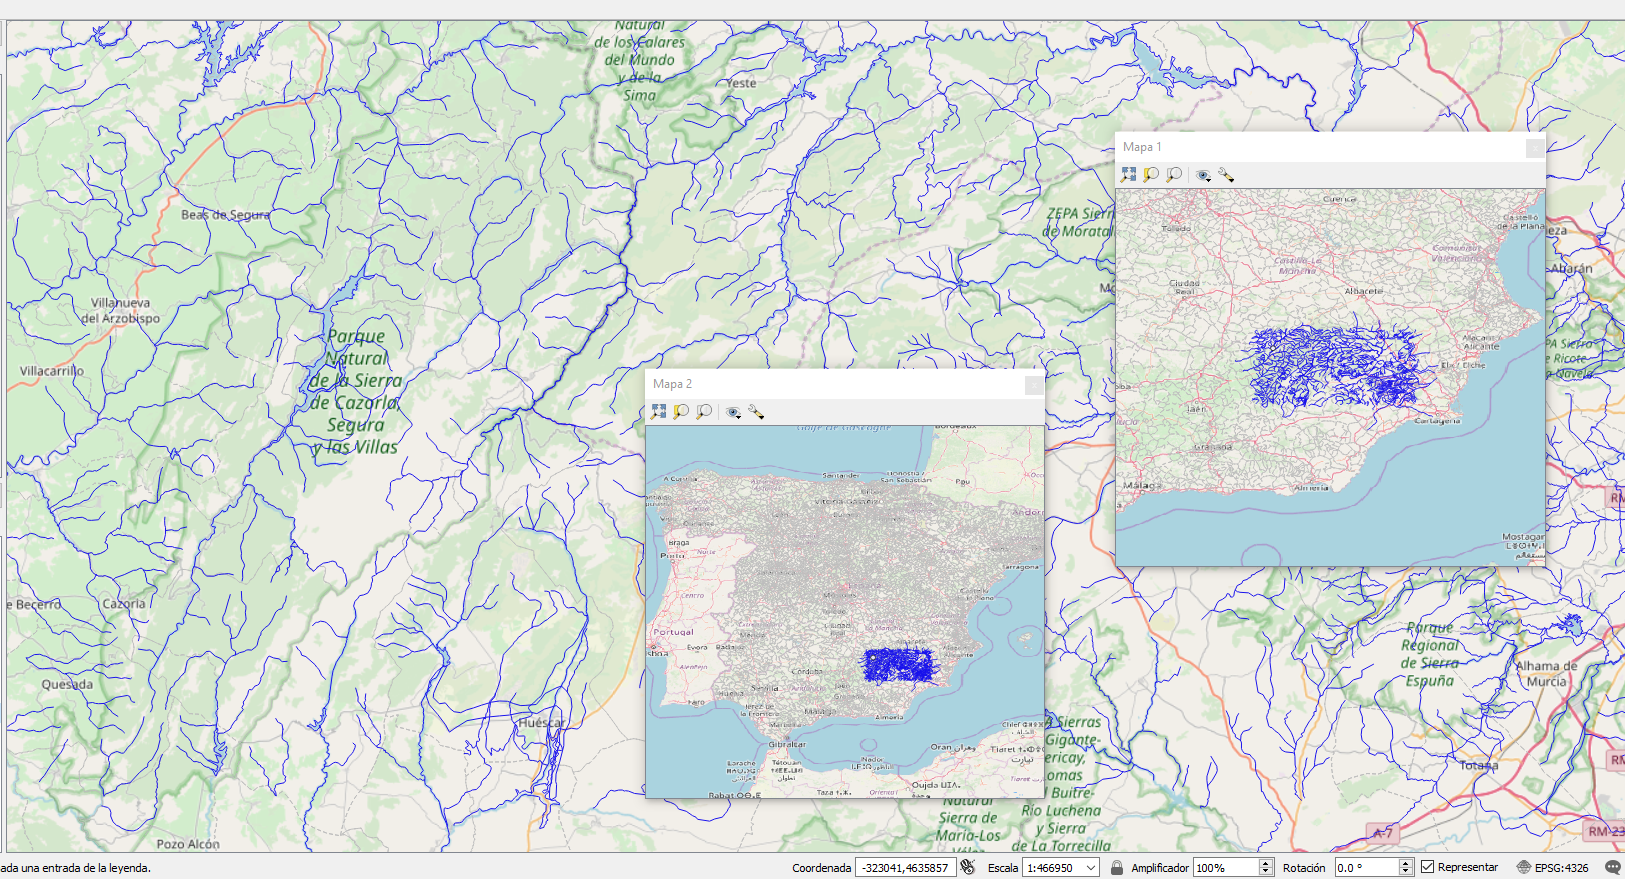Screen dimensions: 1625x879
Task: Click zoom full extent in Mapa 2
Action: pos(659,412)
